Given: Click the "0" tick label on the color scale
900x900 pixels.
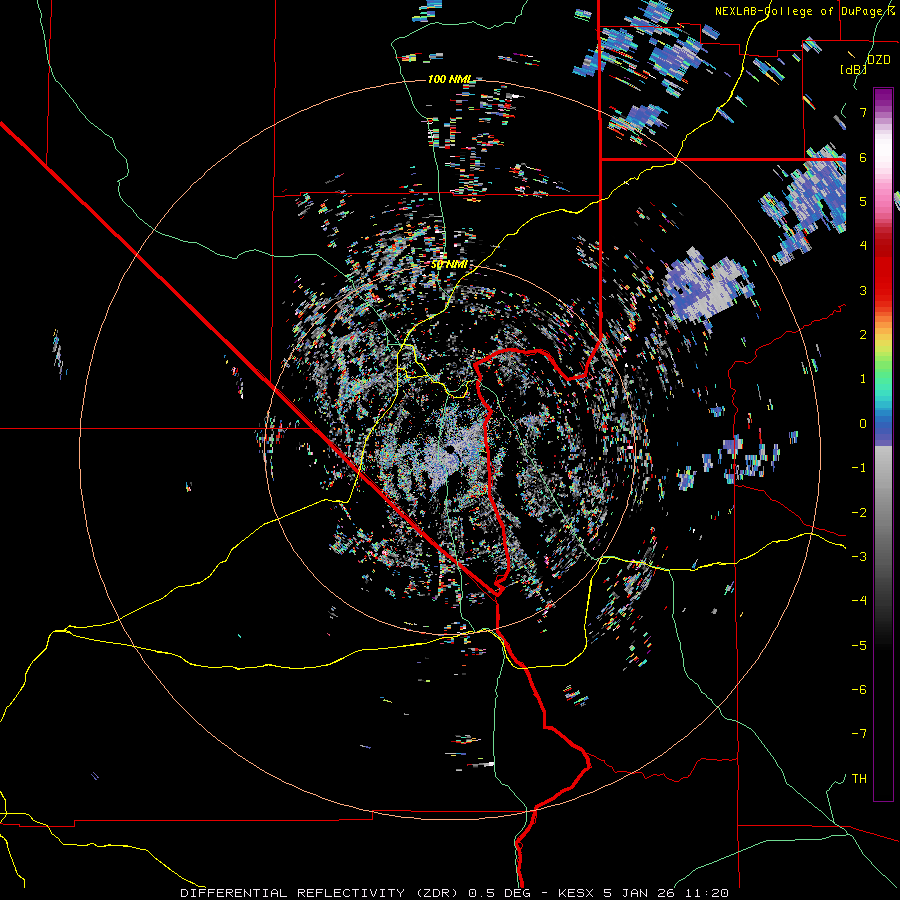Looking at the screenshot, I should click(x=863, y=424).
